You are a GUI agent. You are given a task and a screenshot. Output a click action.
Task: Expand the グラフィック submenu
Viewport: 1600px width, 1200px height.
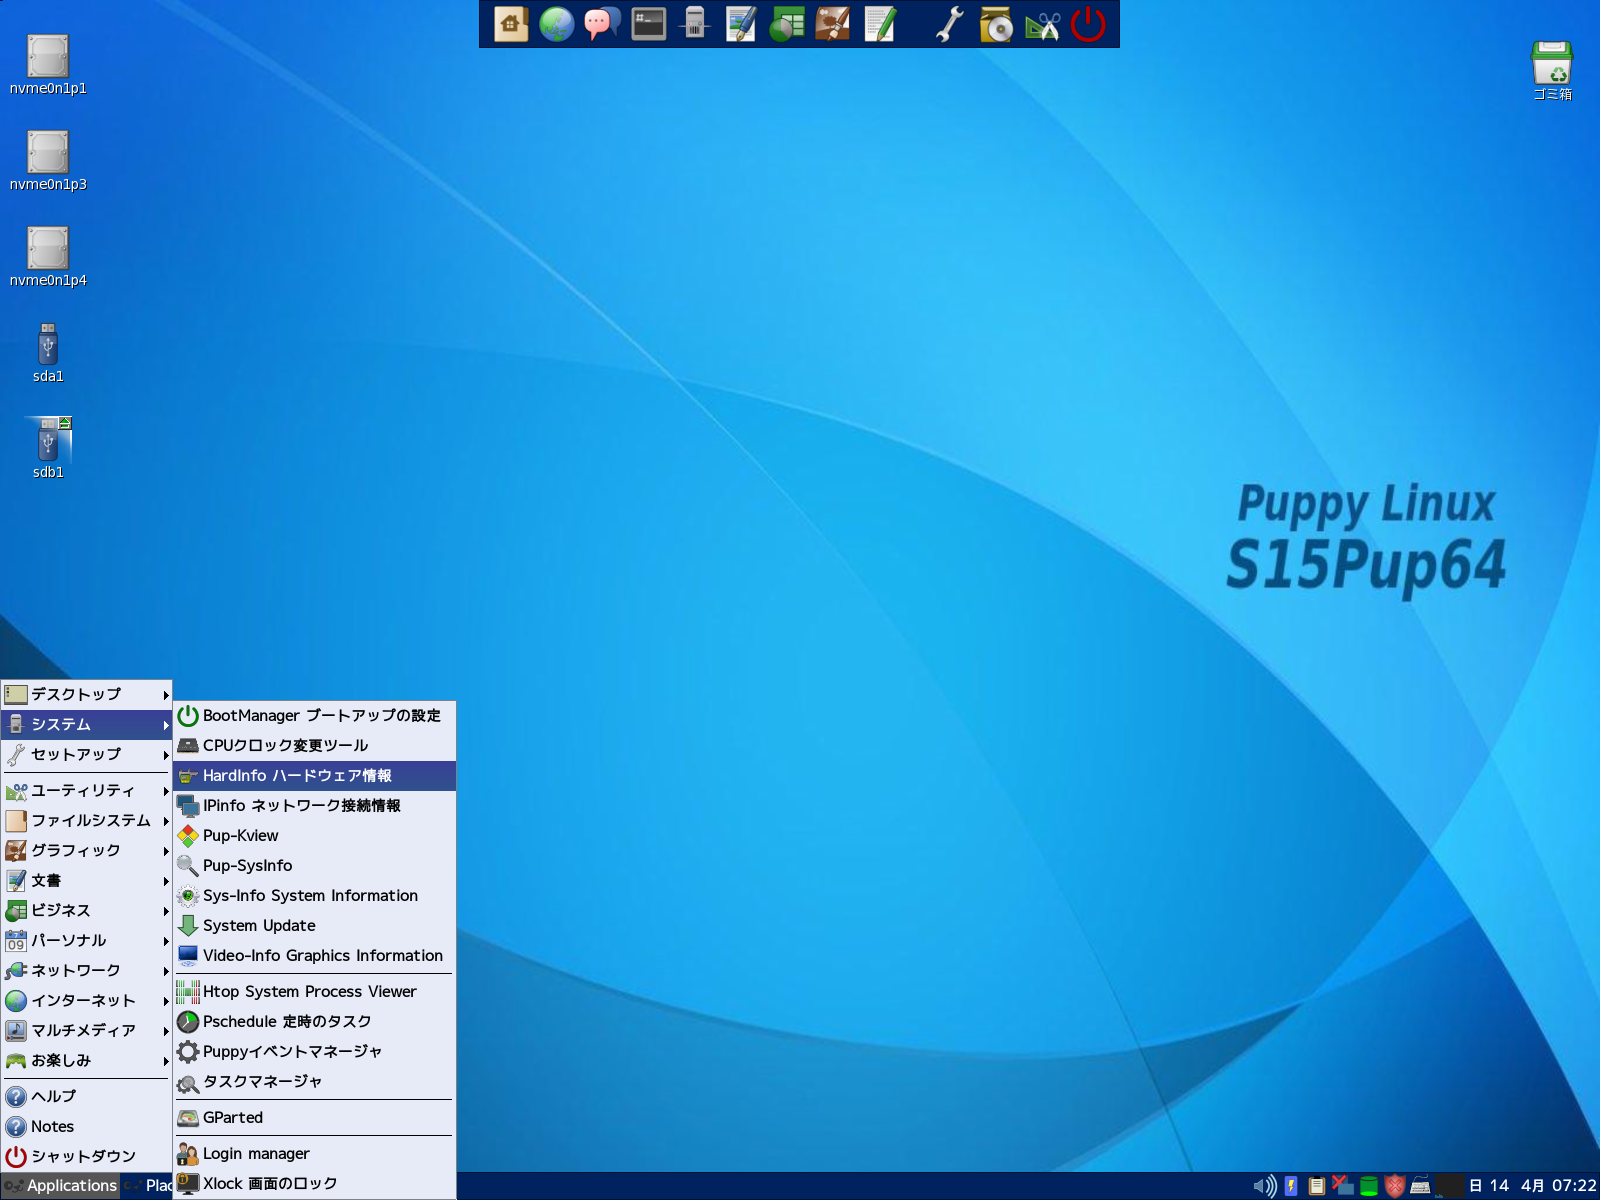[x=86, y=850]
